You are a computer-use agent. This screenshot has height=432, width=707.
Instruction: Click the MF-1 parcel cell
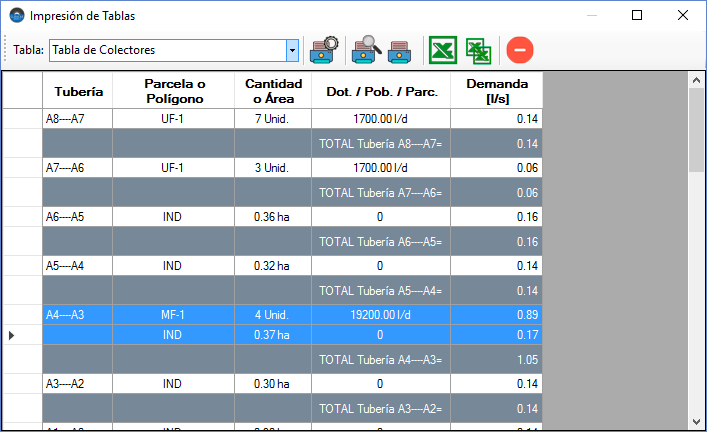(174, 315)
